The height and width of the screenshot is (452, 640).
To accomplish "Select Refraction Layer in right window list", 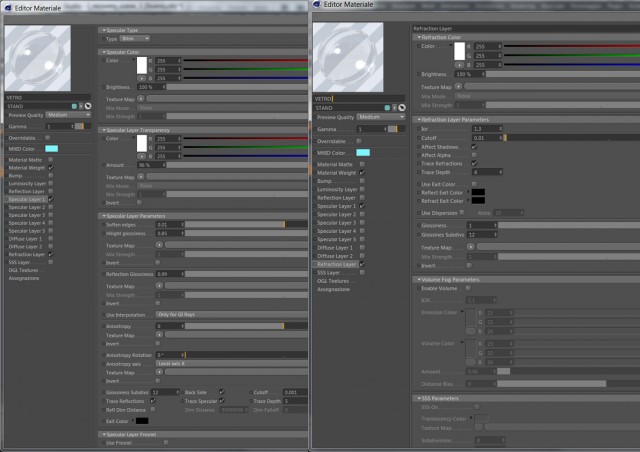I will 336,264.
